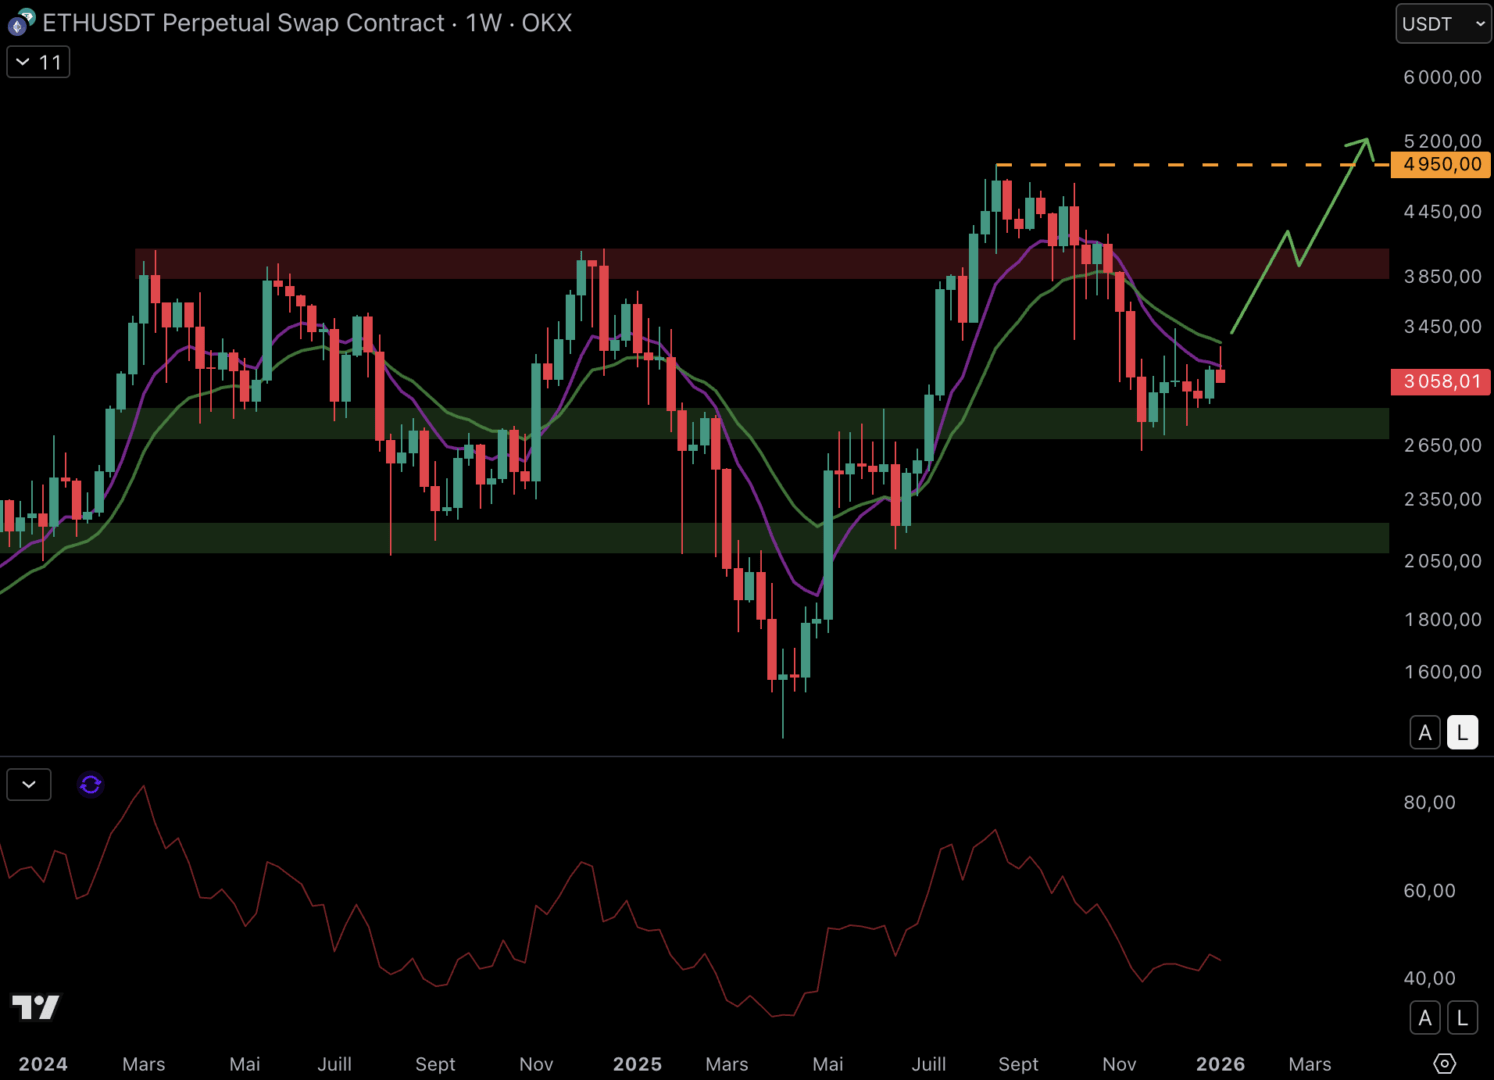1494x1080 pixels.
Task: Click the red 3 058,01 current price label
Action: click(x=1441, y=381)
